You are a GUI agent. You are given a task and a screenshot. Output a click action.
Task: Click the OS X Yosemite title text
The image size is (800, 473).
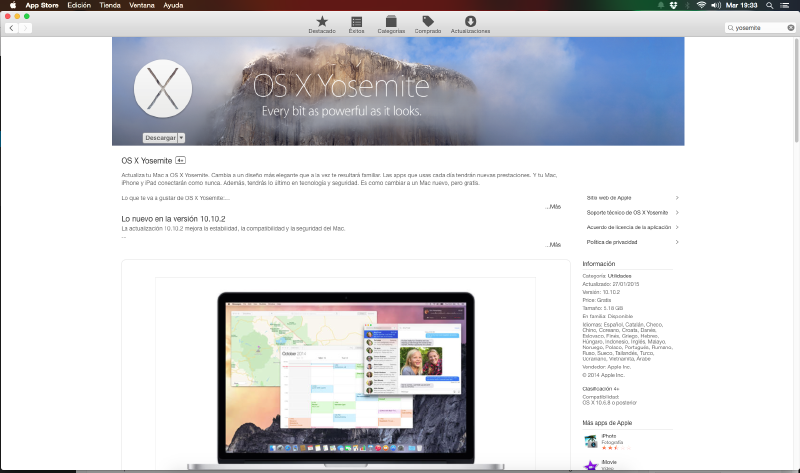(146, 161)
